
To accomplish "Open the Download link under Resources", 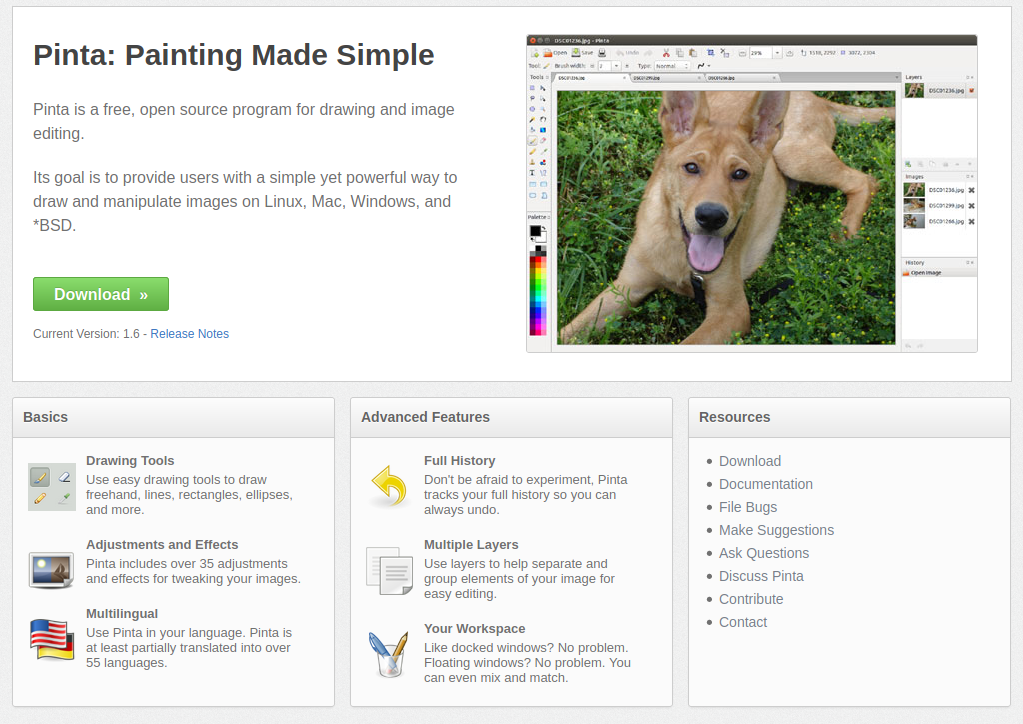I will coord(750,461).
